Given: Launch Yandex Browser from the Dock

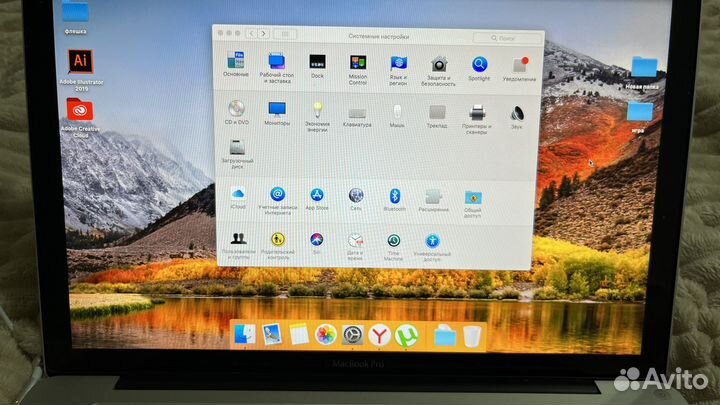Looking at the screenshot, I should point(379,335).
